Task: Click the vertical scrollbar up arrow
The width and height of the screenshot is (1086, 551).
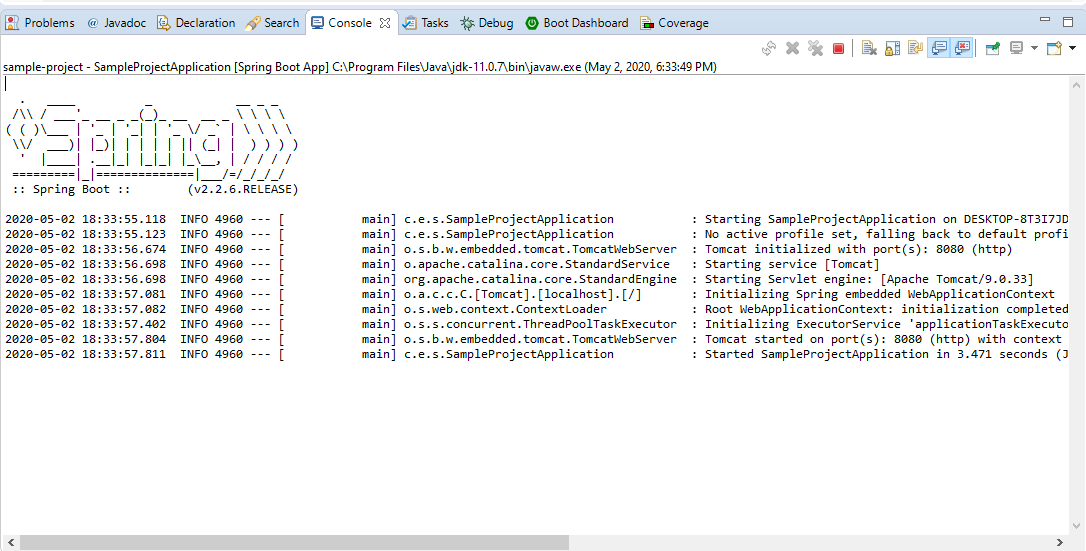Action: click(1076, 84)
